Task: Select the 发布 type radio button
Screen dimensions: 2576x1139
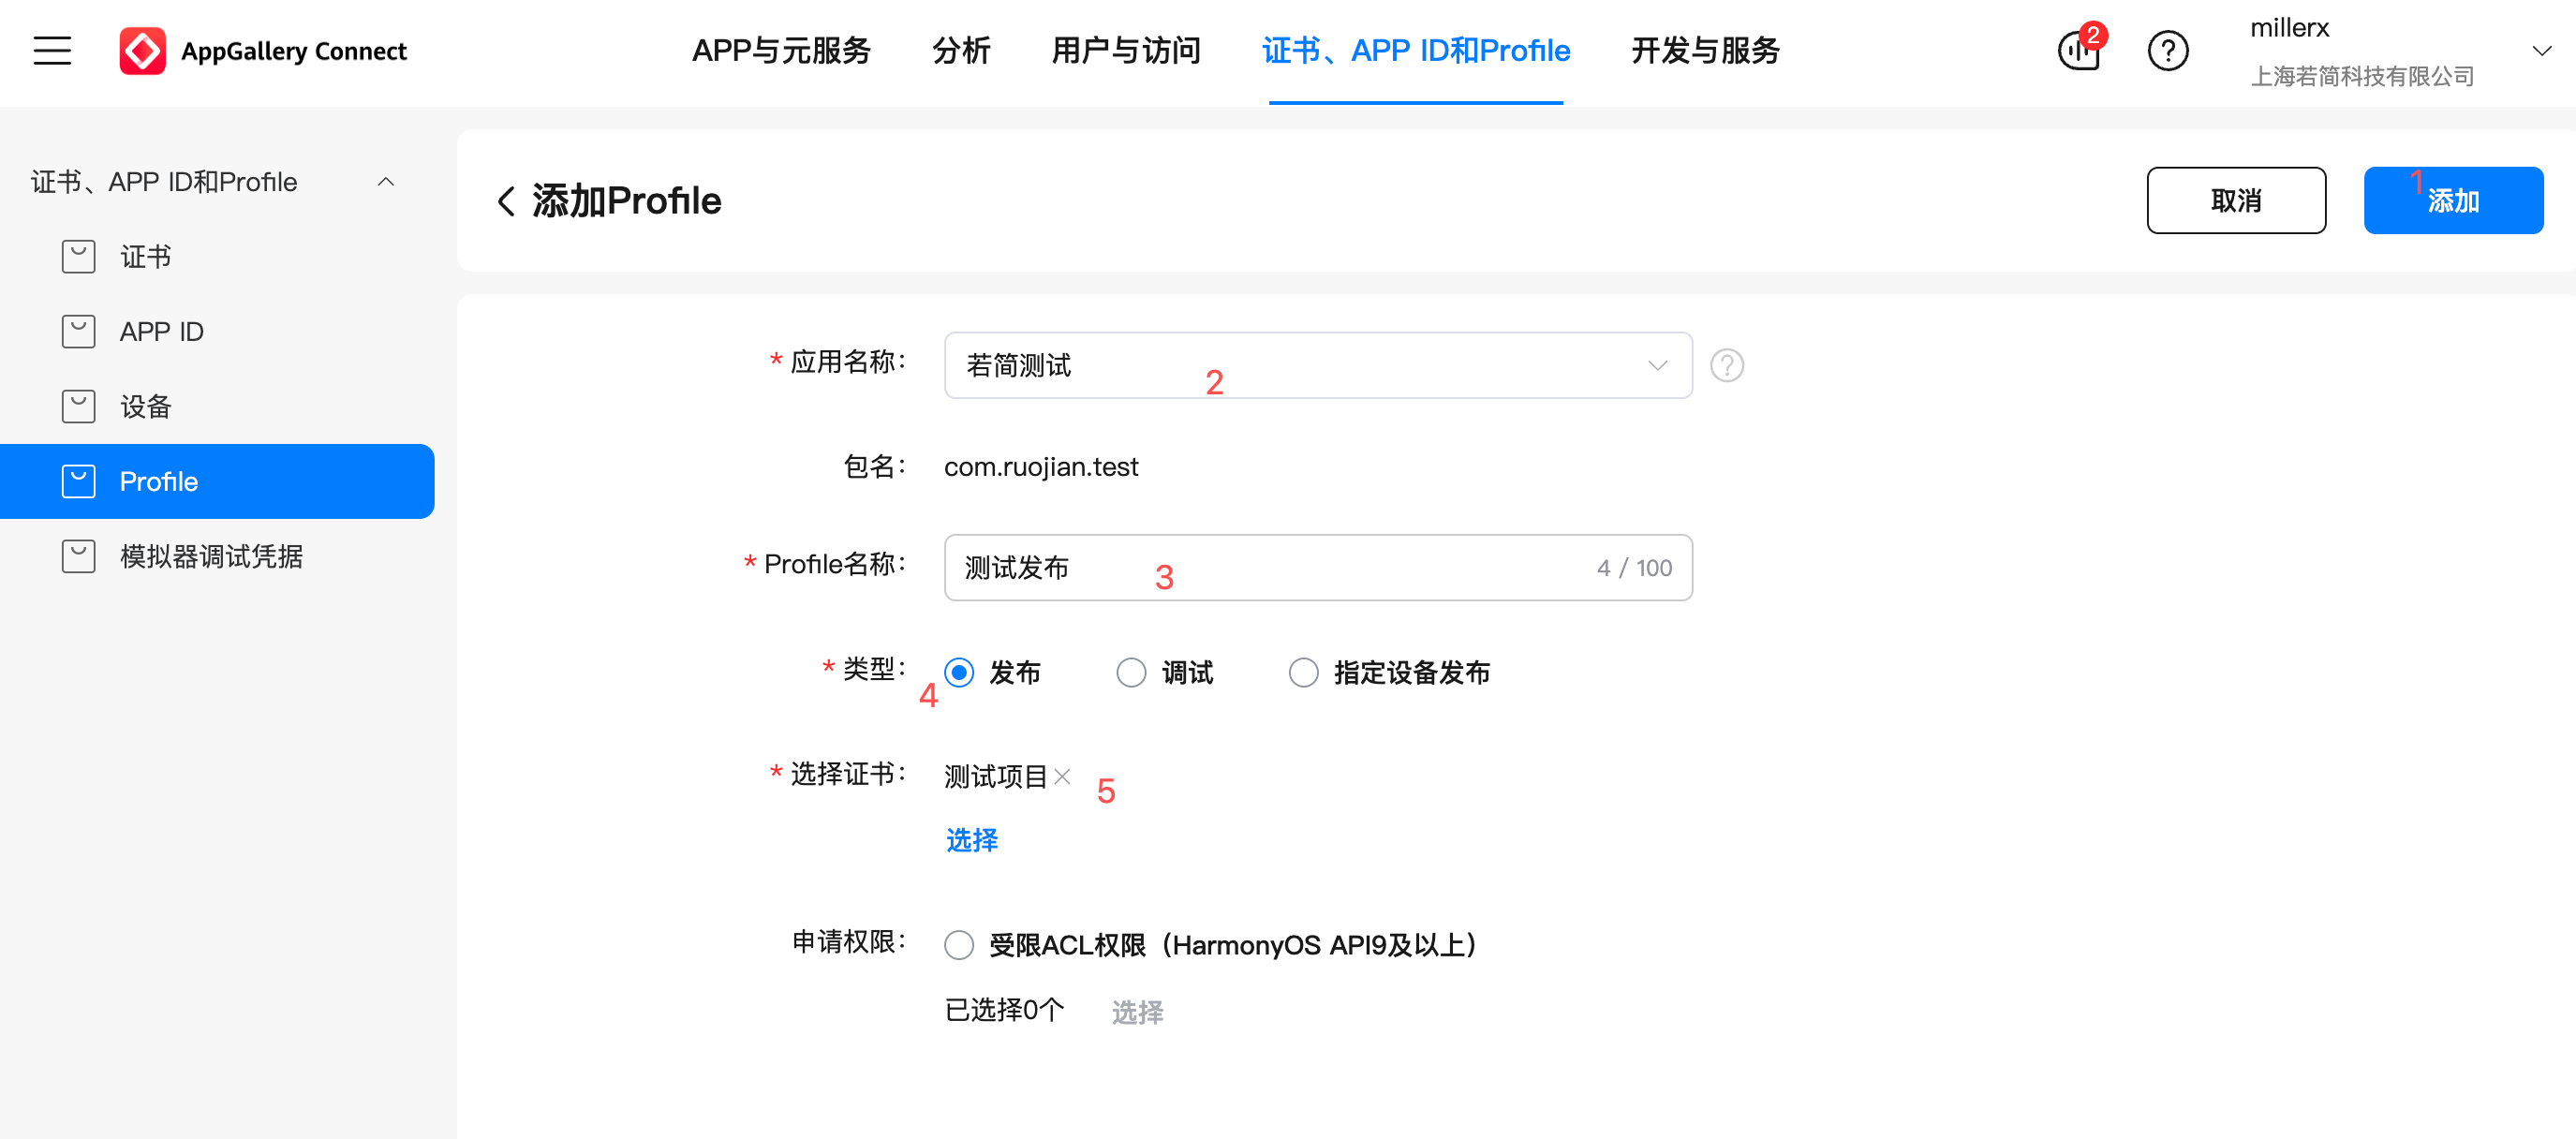Action: [959, 673]
